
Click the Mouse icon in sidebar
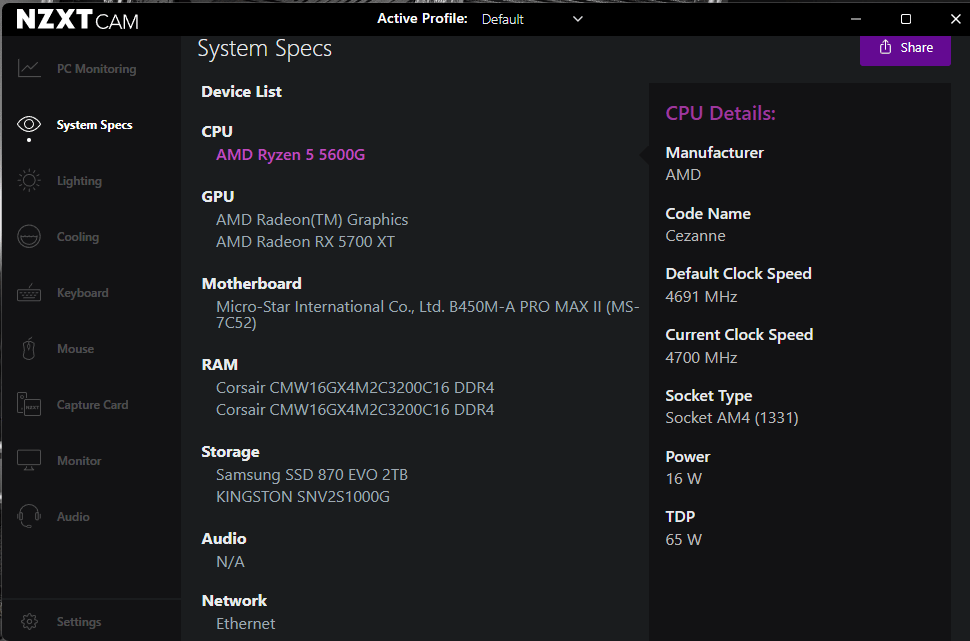[x=29, y=349]
